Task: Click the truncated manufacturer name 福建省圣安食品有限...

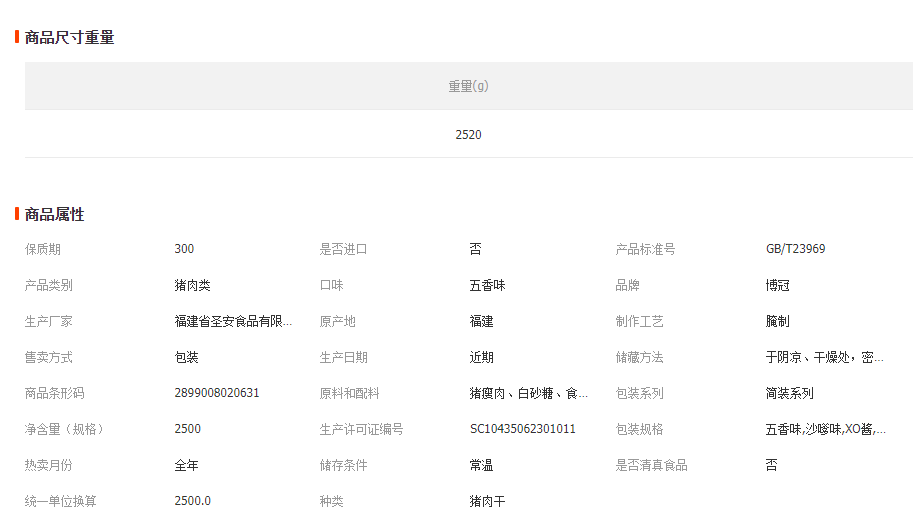Action: (233, 322)
